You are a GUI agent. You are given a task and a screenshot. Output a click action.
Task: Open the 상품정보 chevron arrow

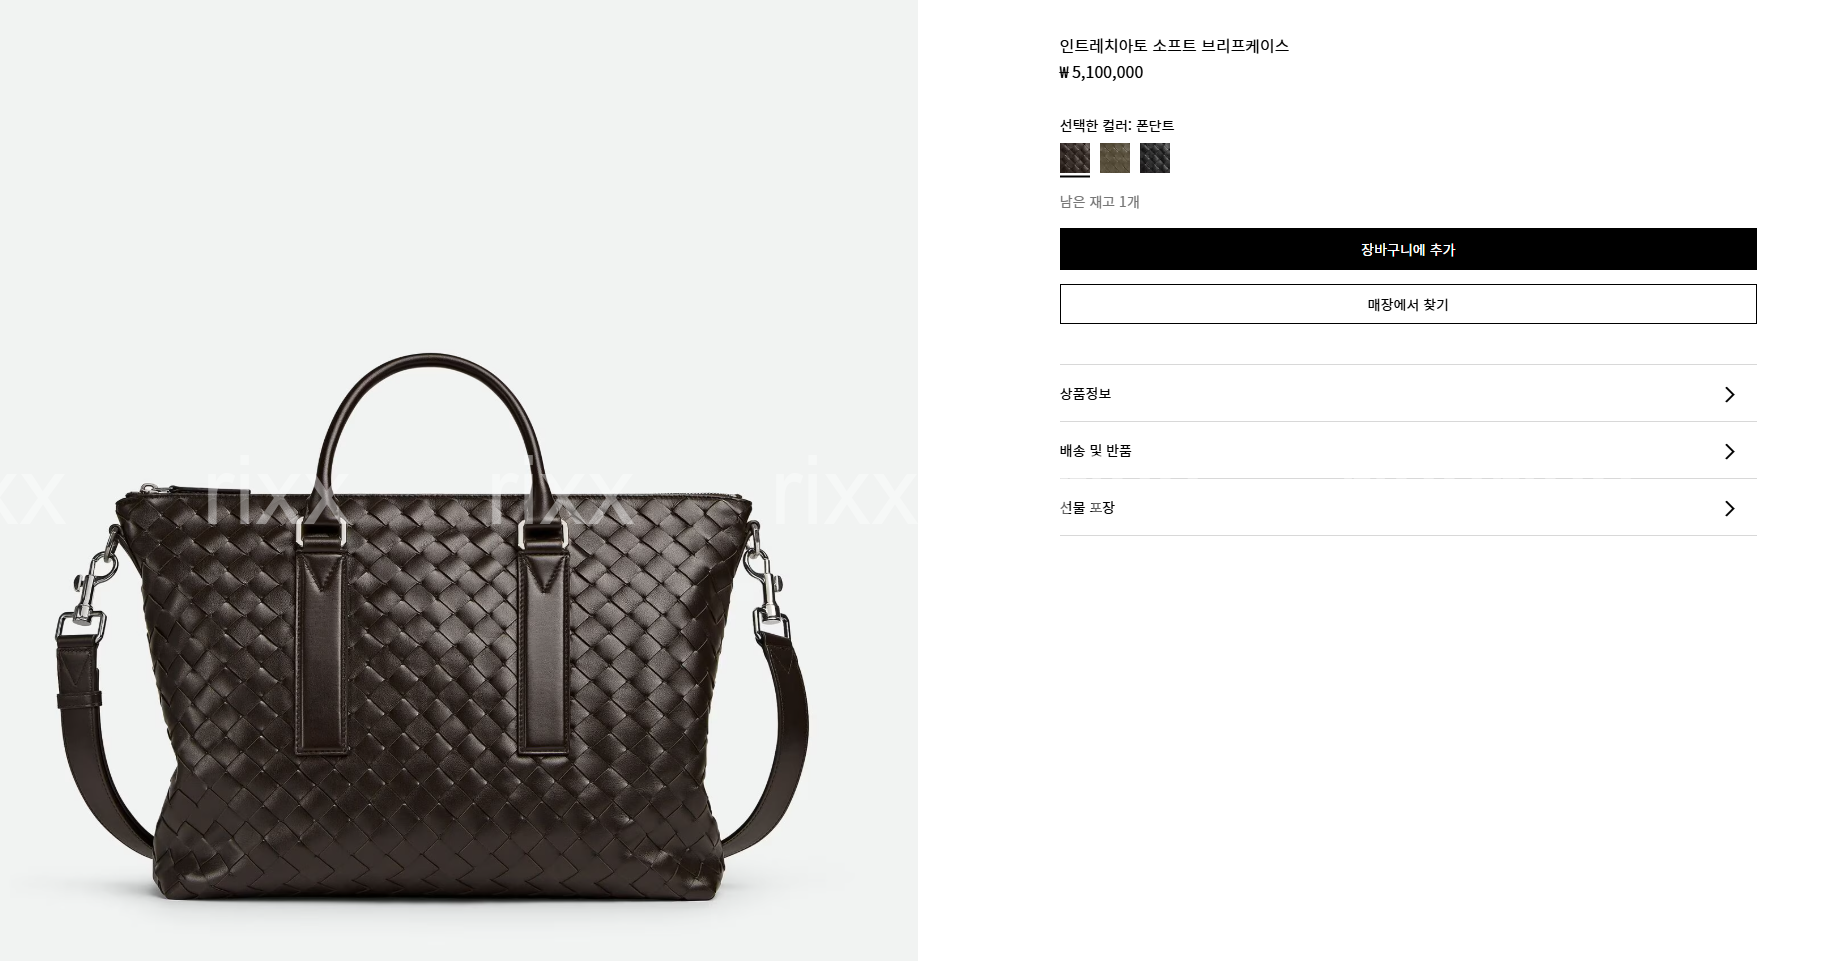tap(1729, 394)
